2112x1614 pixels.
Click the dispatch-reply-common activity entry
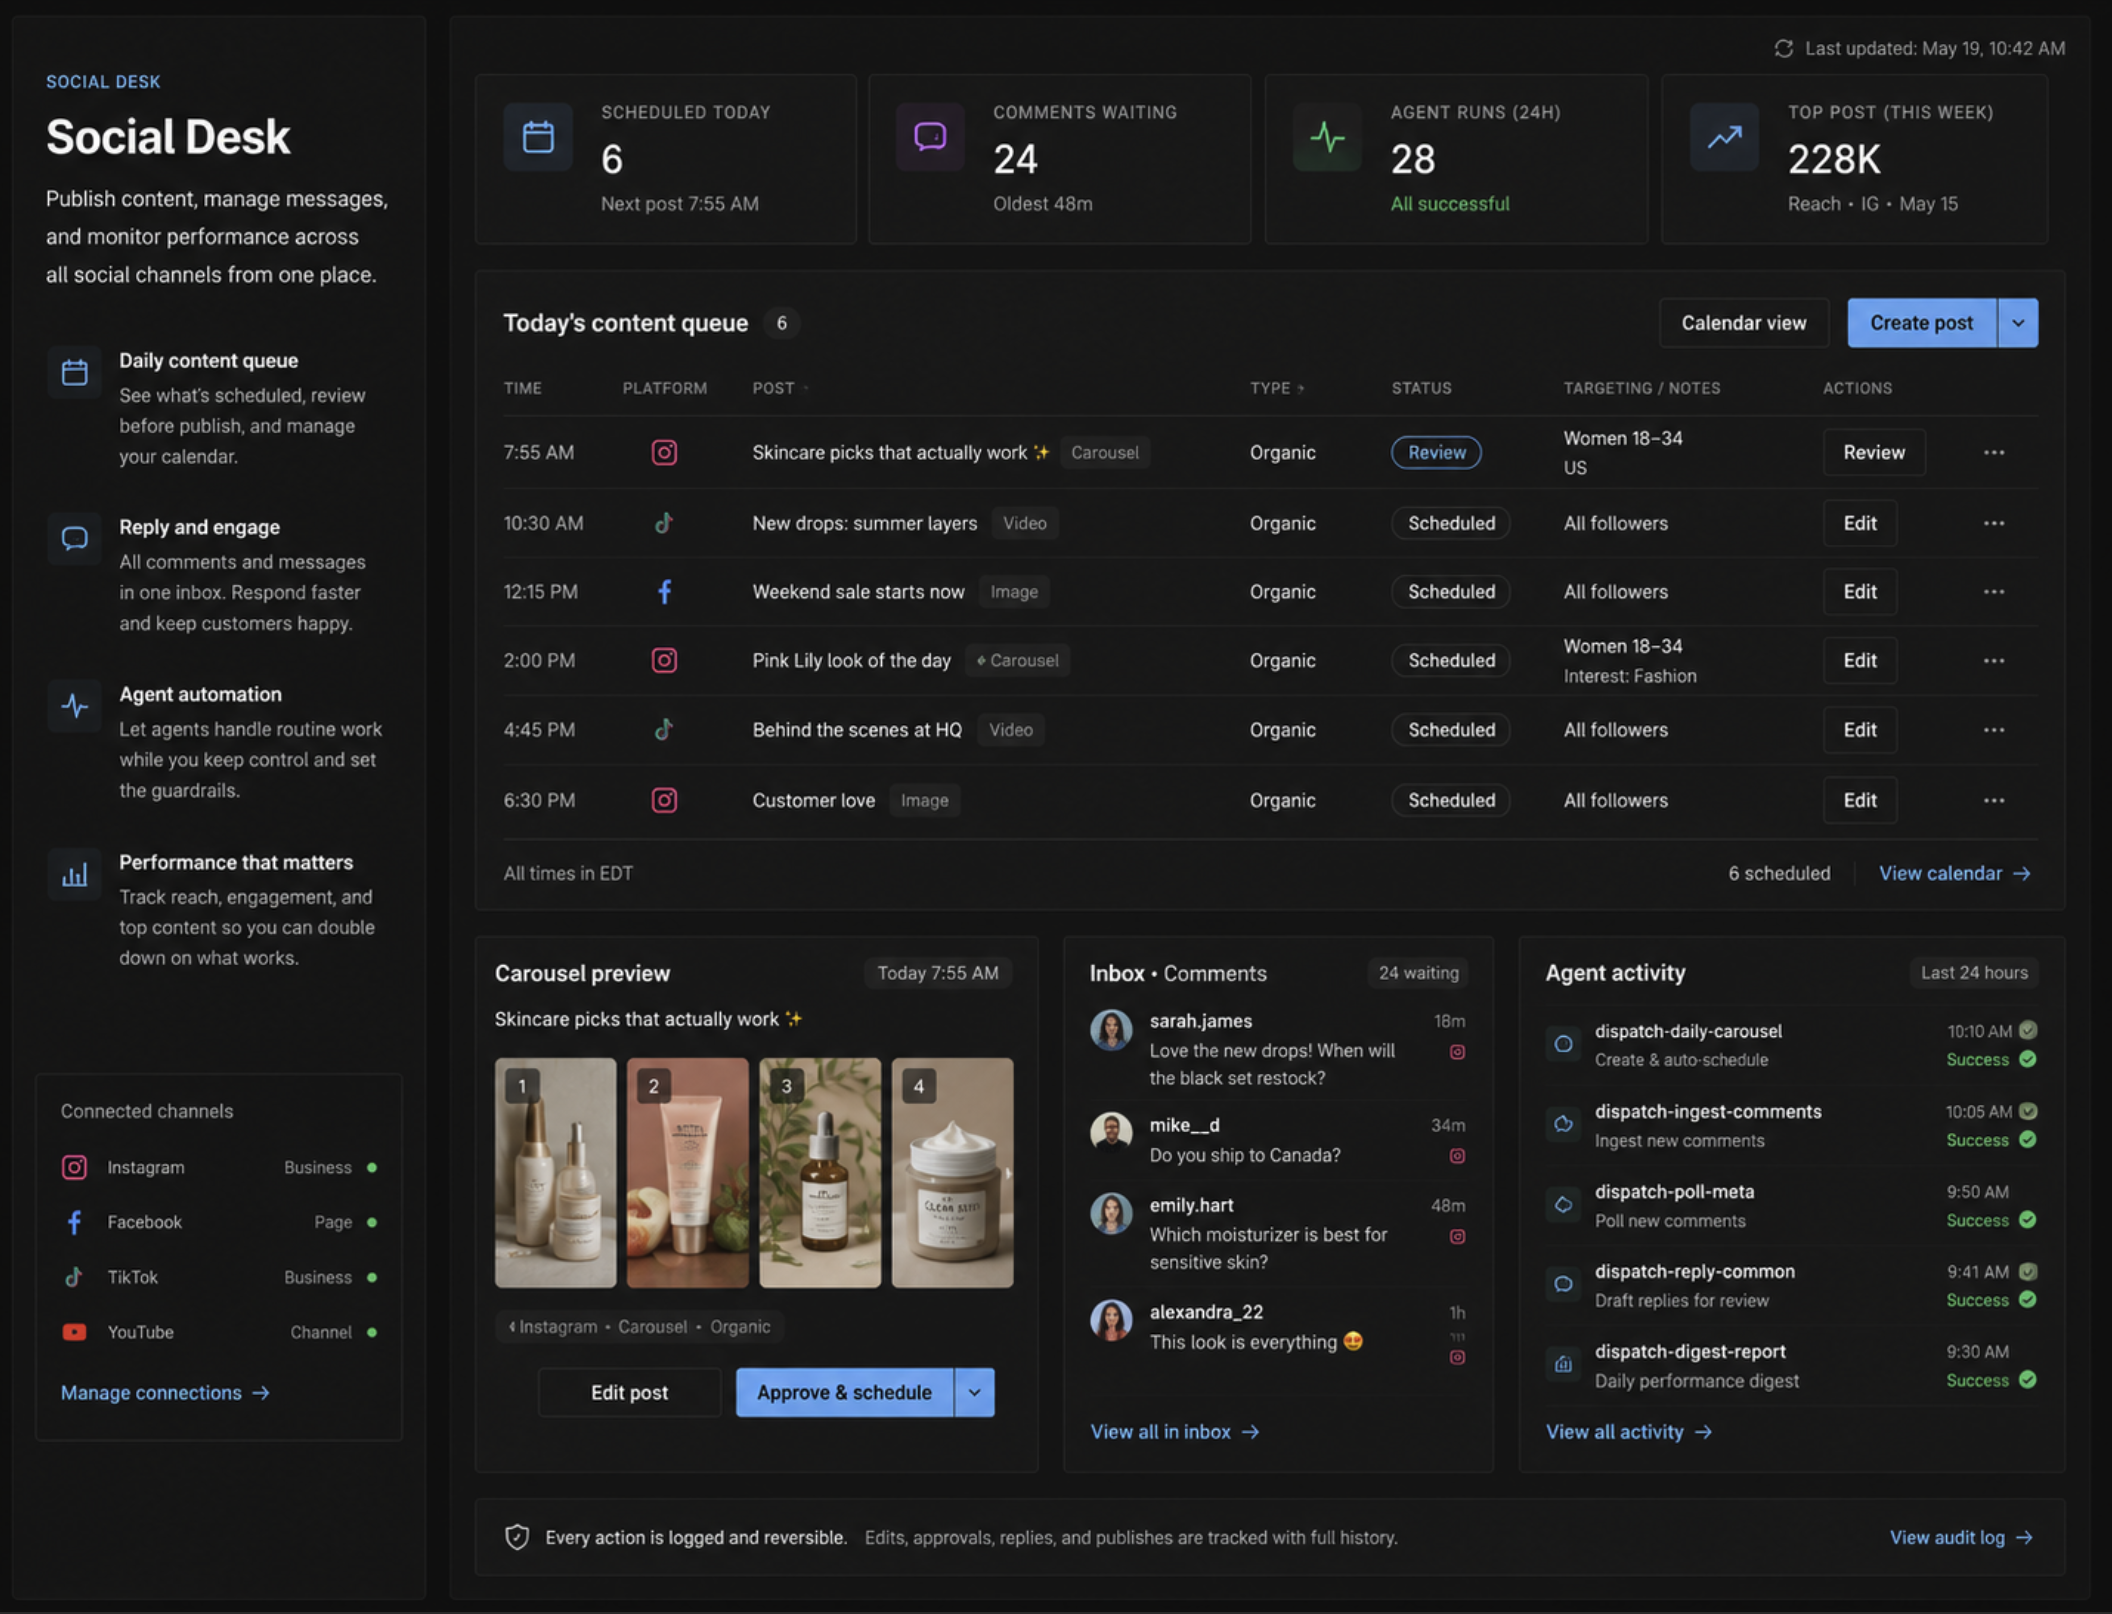(x=1791, y=1285)
